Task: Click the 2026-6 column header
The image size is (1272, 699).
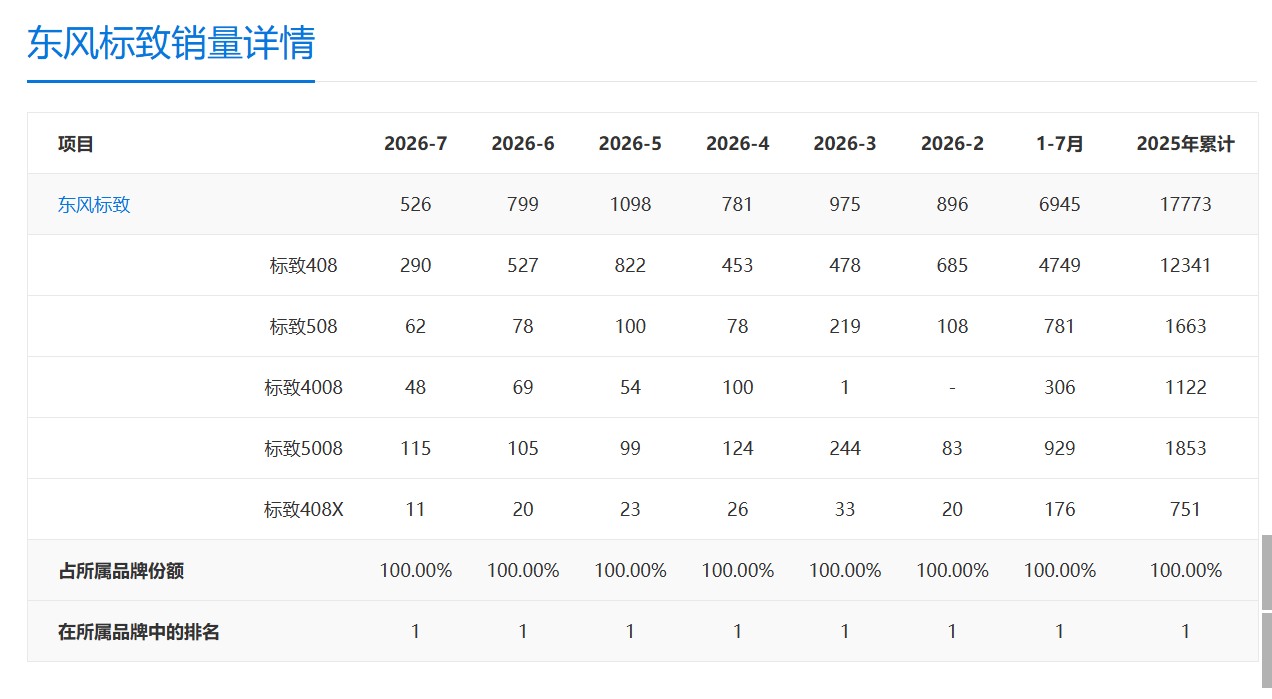Action: click(523, 144)
